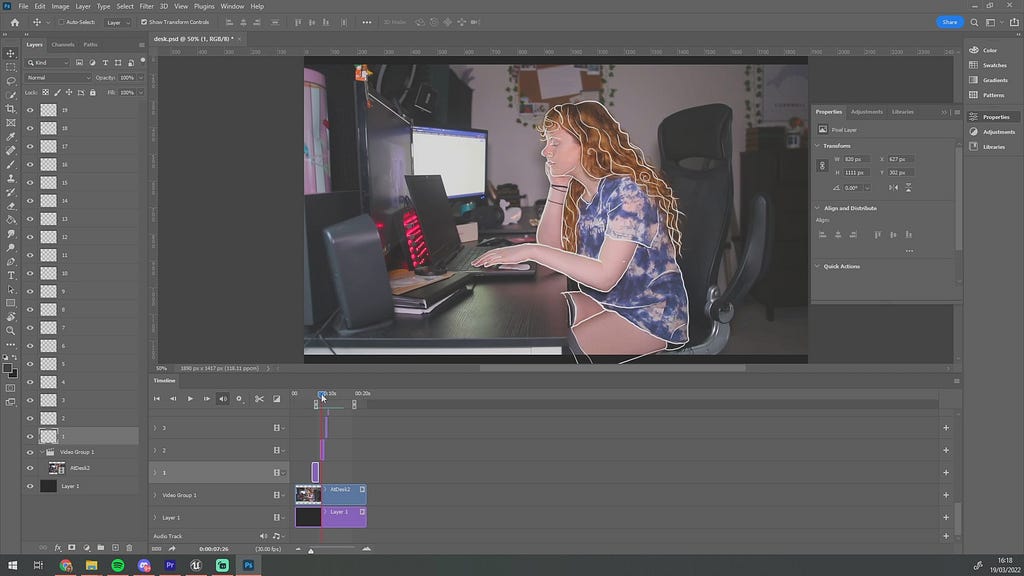Screen dimensions: 1024x576
Task: Pick the Zoom tool
Action: [x=10, y=330]
